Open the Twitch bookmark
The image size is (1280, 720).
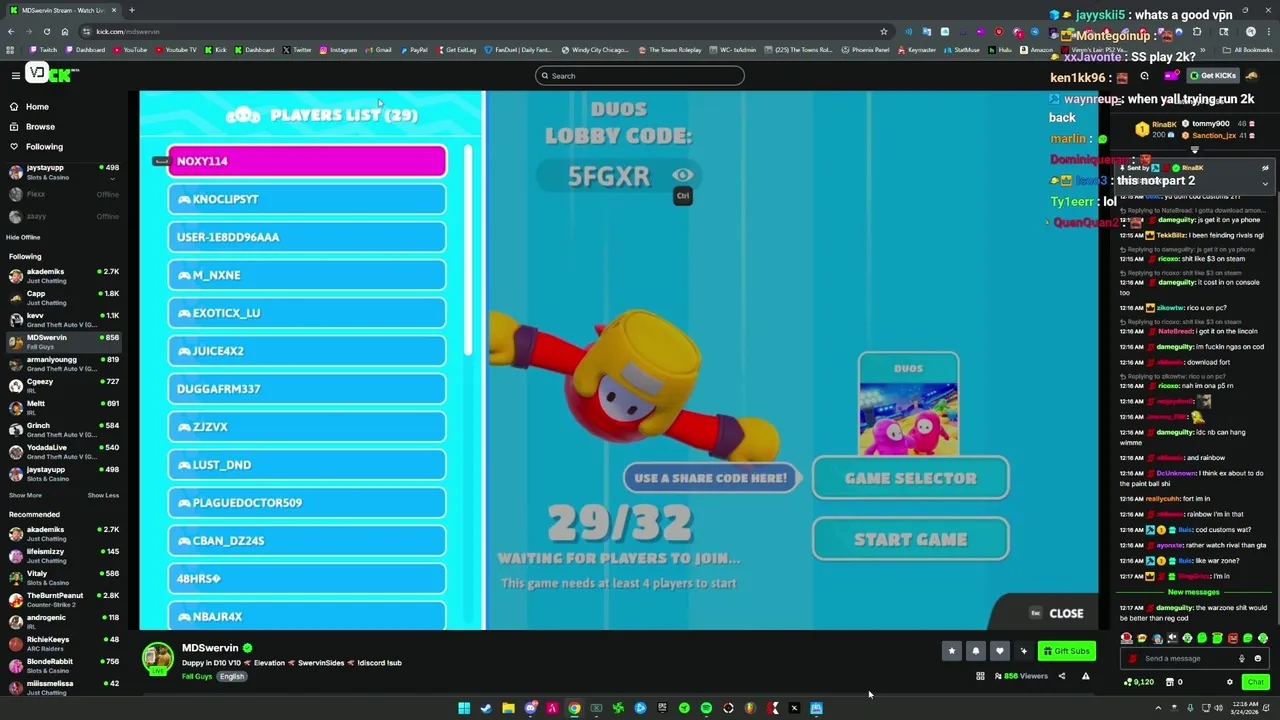coord(44,50)
